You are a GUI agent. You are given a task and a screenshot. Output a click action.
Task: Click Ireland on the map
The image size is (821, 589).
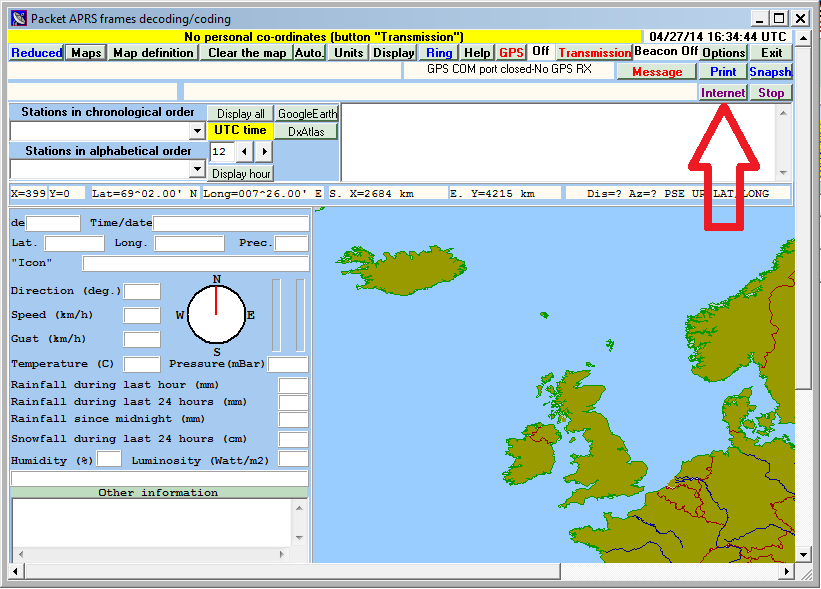(530, 454)
